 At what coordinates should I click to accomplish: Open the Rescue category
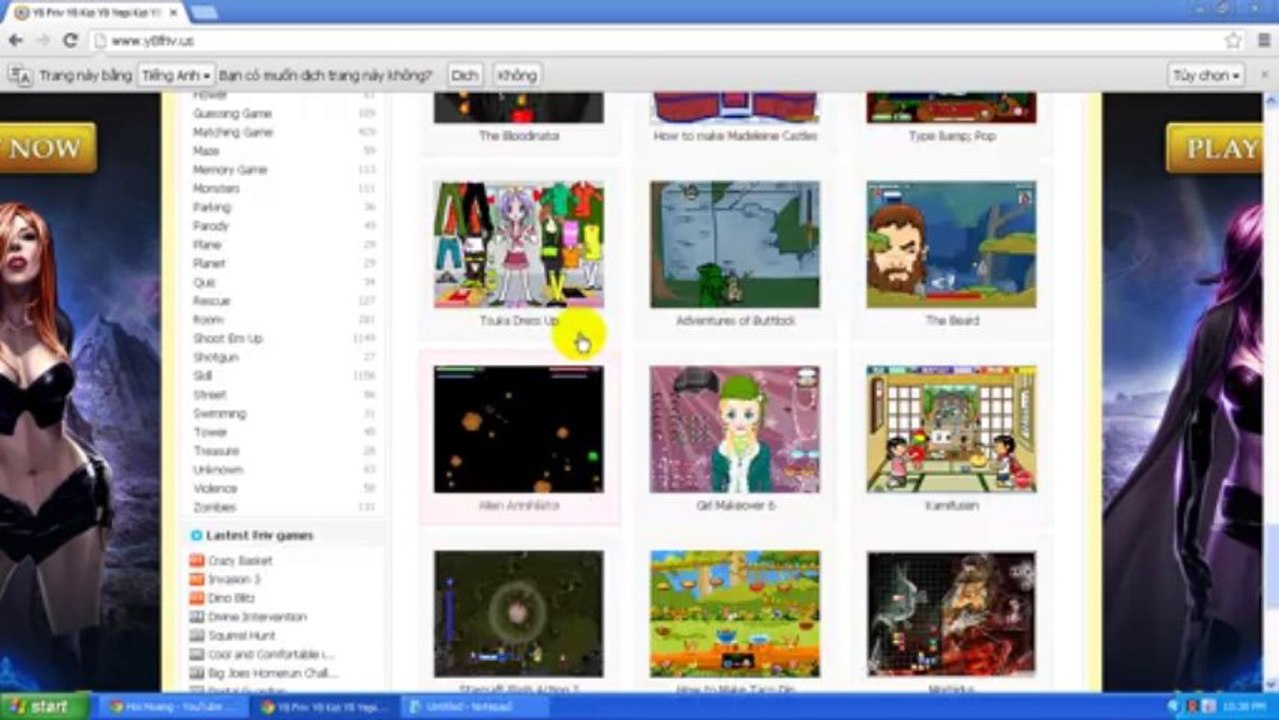click(211, 301)
